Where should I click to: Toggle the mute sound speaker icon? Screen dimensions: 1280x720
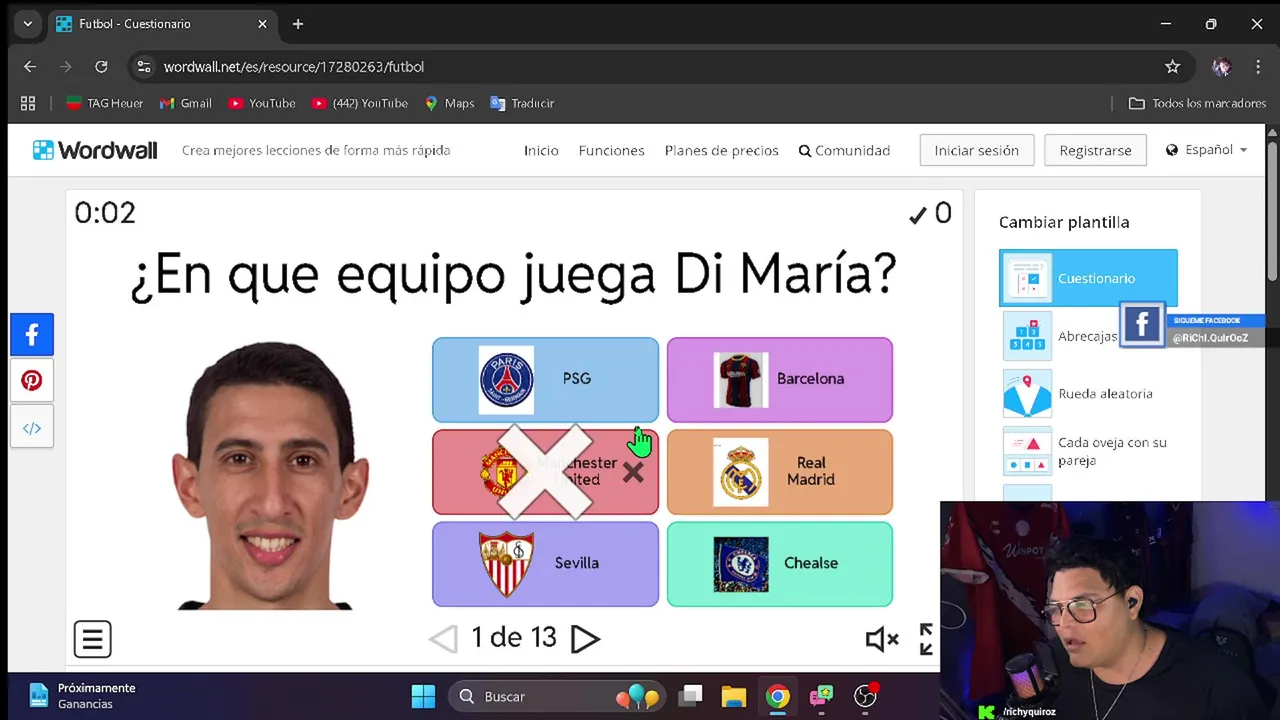[x=881, y=639]
